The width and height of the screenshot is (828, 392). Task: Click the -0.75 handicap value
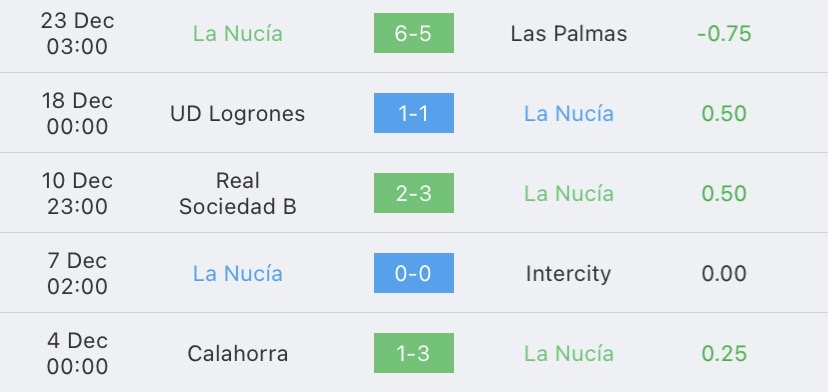point(724,34)
